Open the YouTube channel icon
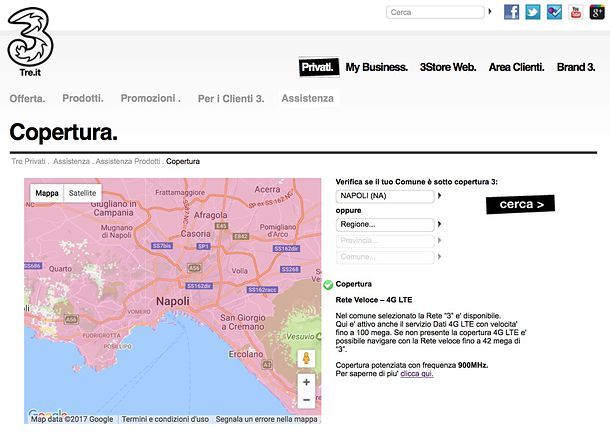The height and width of the screenshot is (434, 610). point(575,12)
